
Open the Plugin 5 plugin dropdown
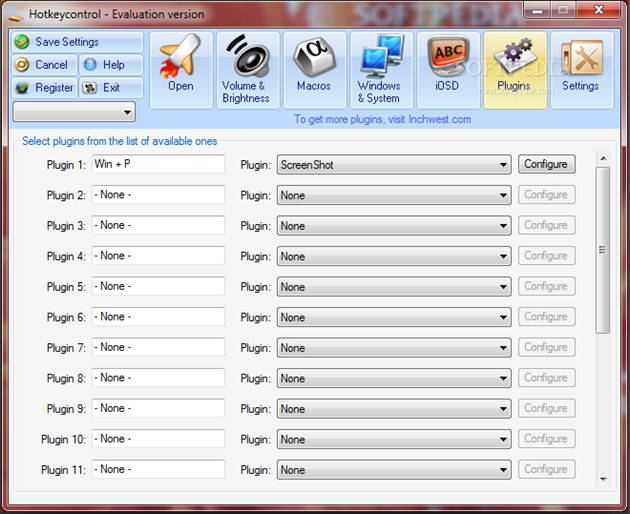pos(394,287)
